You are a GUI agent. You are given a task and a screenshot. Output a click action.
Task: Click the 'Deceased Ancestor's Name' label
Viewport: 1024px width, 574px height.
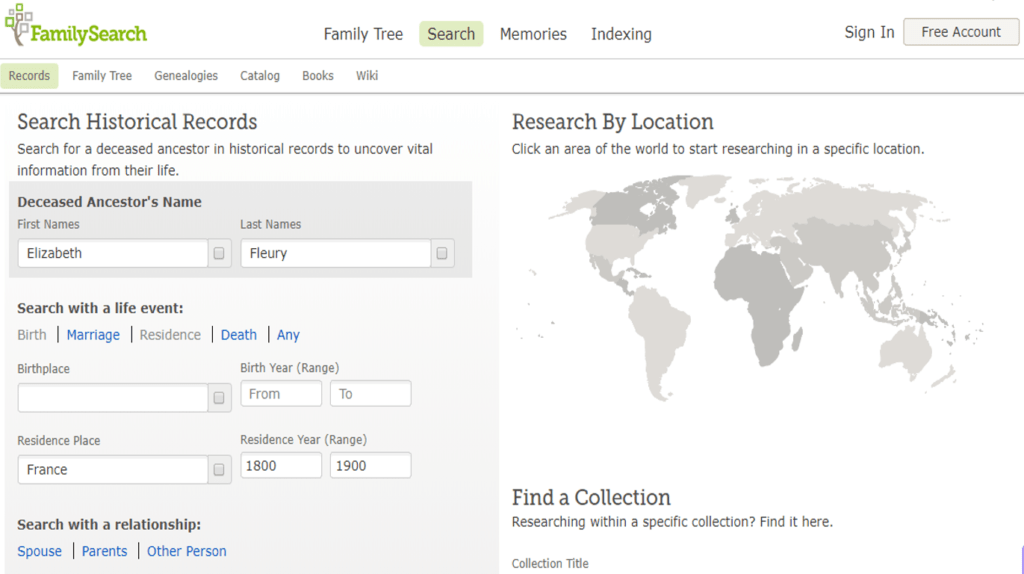(x=109, y=202)
